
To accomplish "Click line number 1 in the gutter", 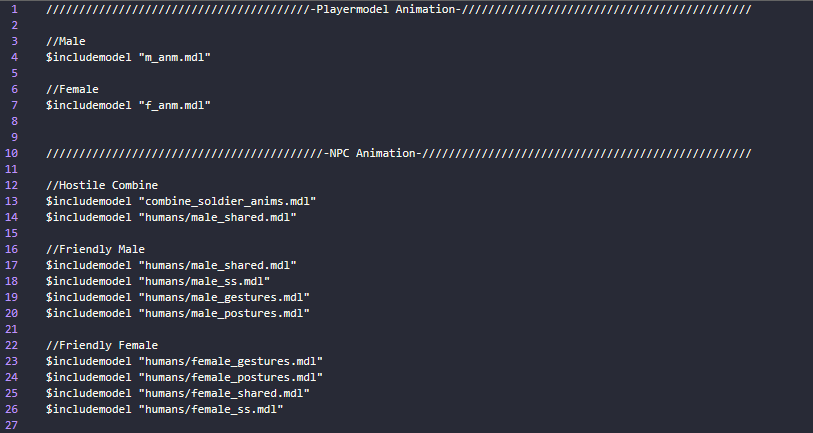I will (x=14, y=8).
